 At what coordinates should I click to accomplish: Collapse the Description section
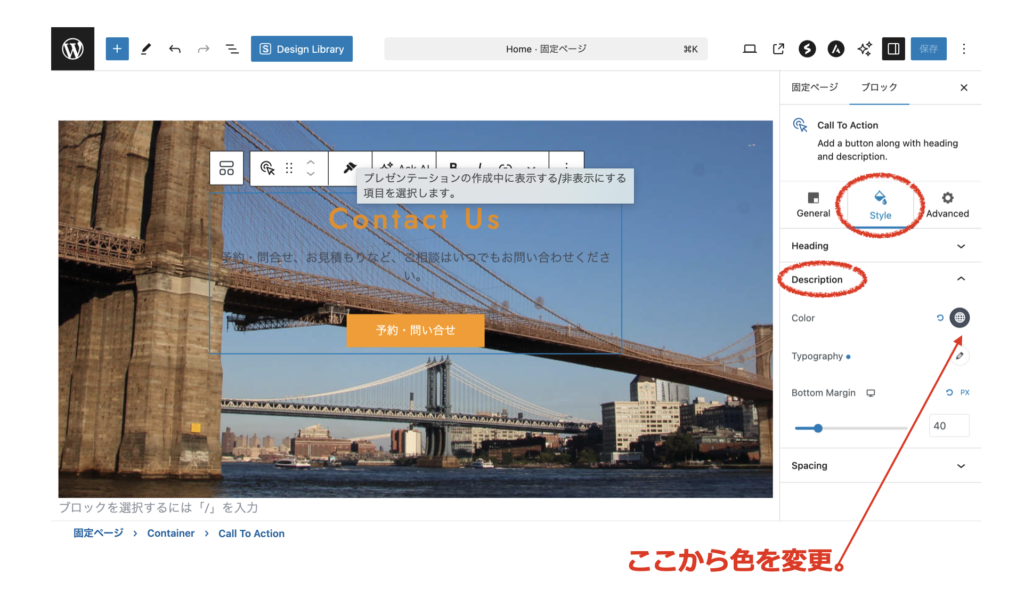tap(961, 279)
